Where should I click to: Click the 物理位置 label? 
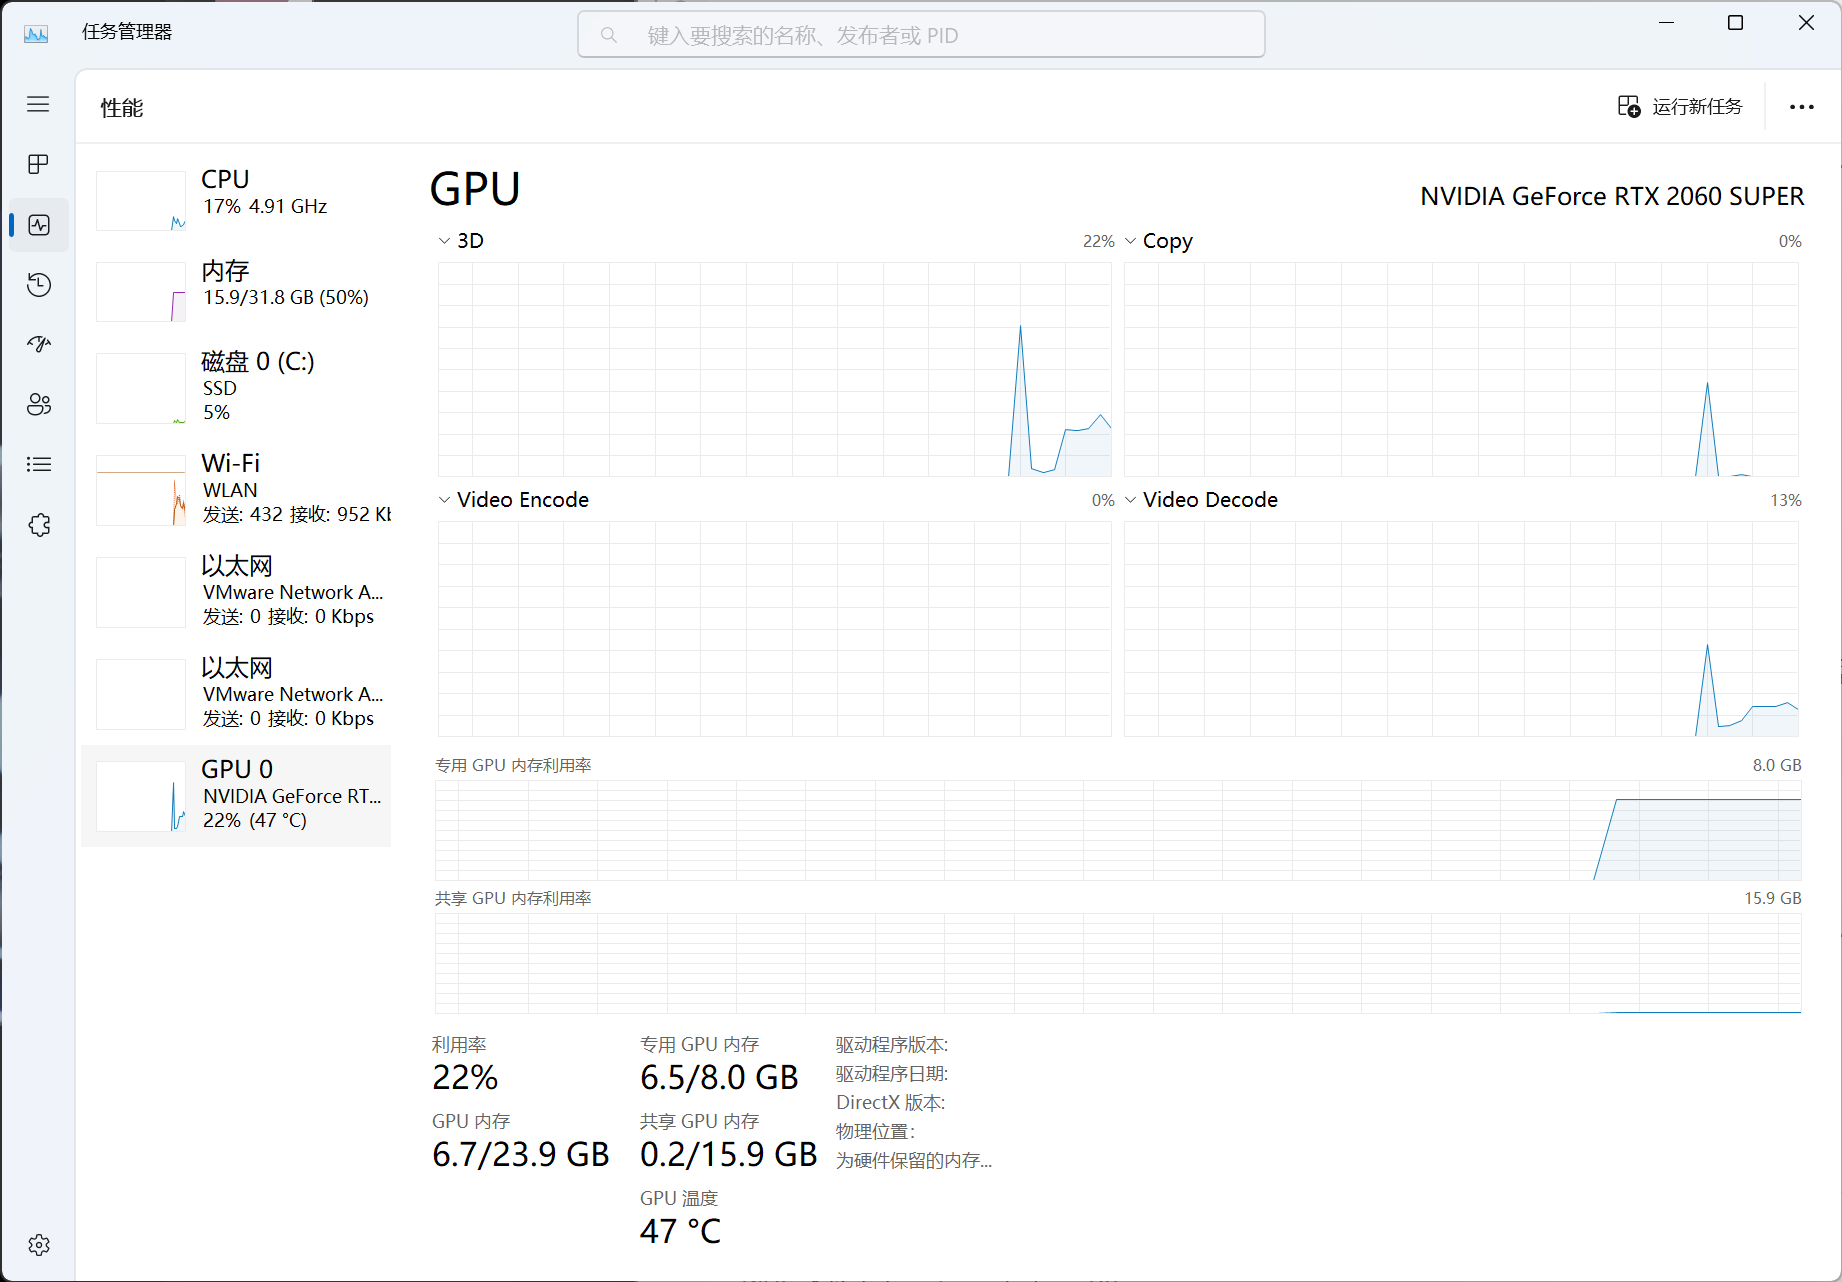point(876,1132)
